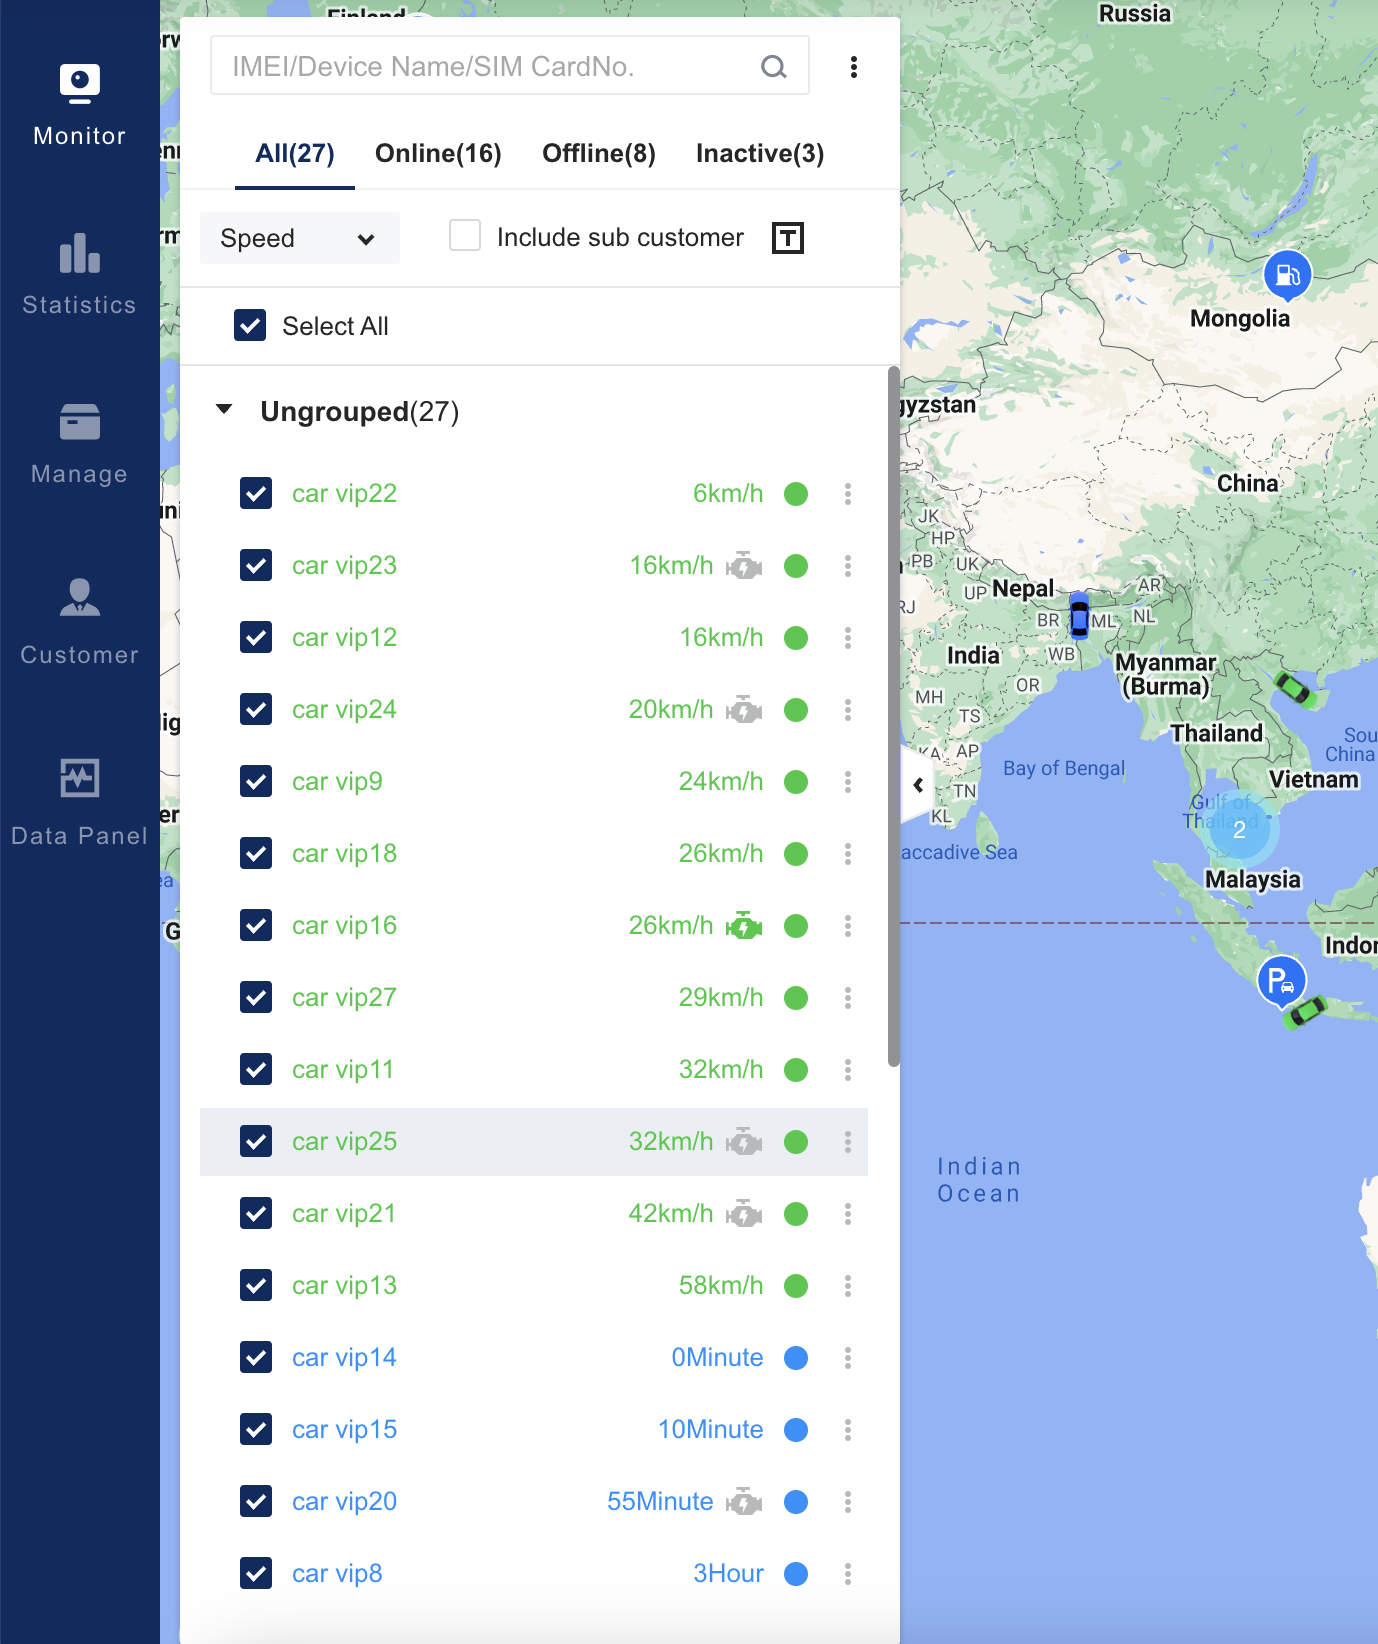The image size is (1378, 1644).
Task: Switch to the Online(16) tab
Action: [x=438, y=153]
